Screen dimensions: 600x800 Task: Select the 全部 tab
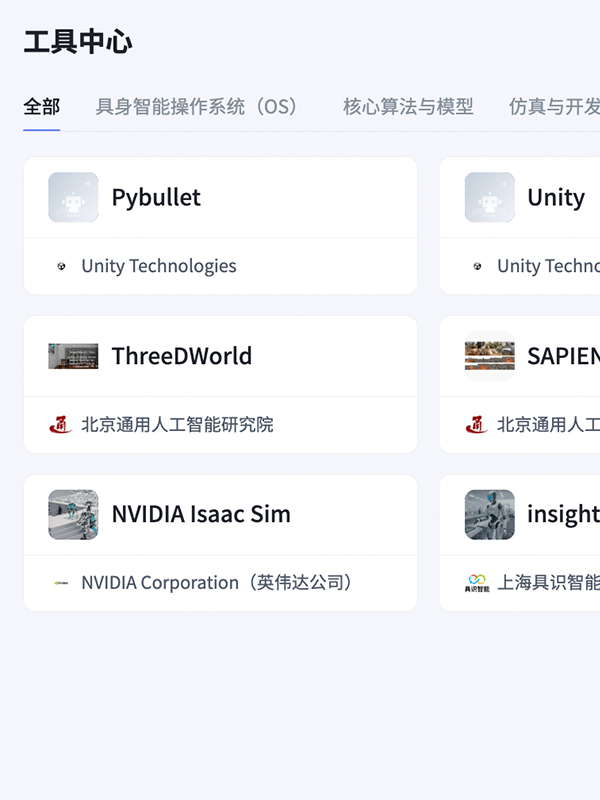tap(42, 107)
